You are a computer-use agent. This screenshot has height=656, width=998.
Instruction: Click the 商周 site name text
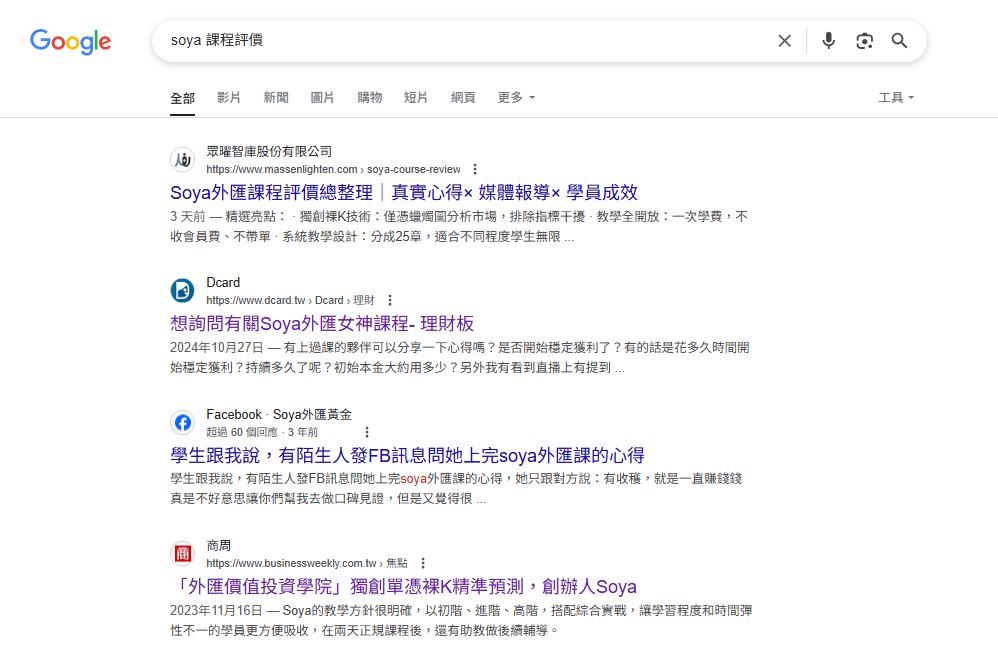coord(218,545)
